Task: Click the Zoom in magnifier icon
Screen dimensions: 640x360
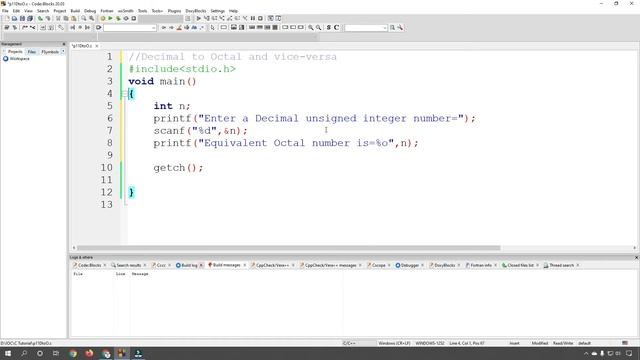Action: point(311,27)
